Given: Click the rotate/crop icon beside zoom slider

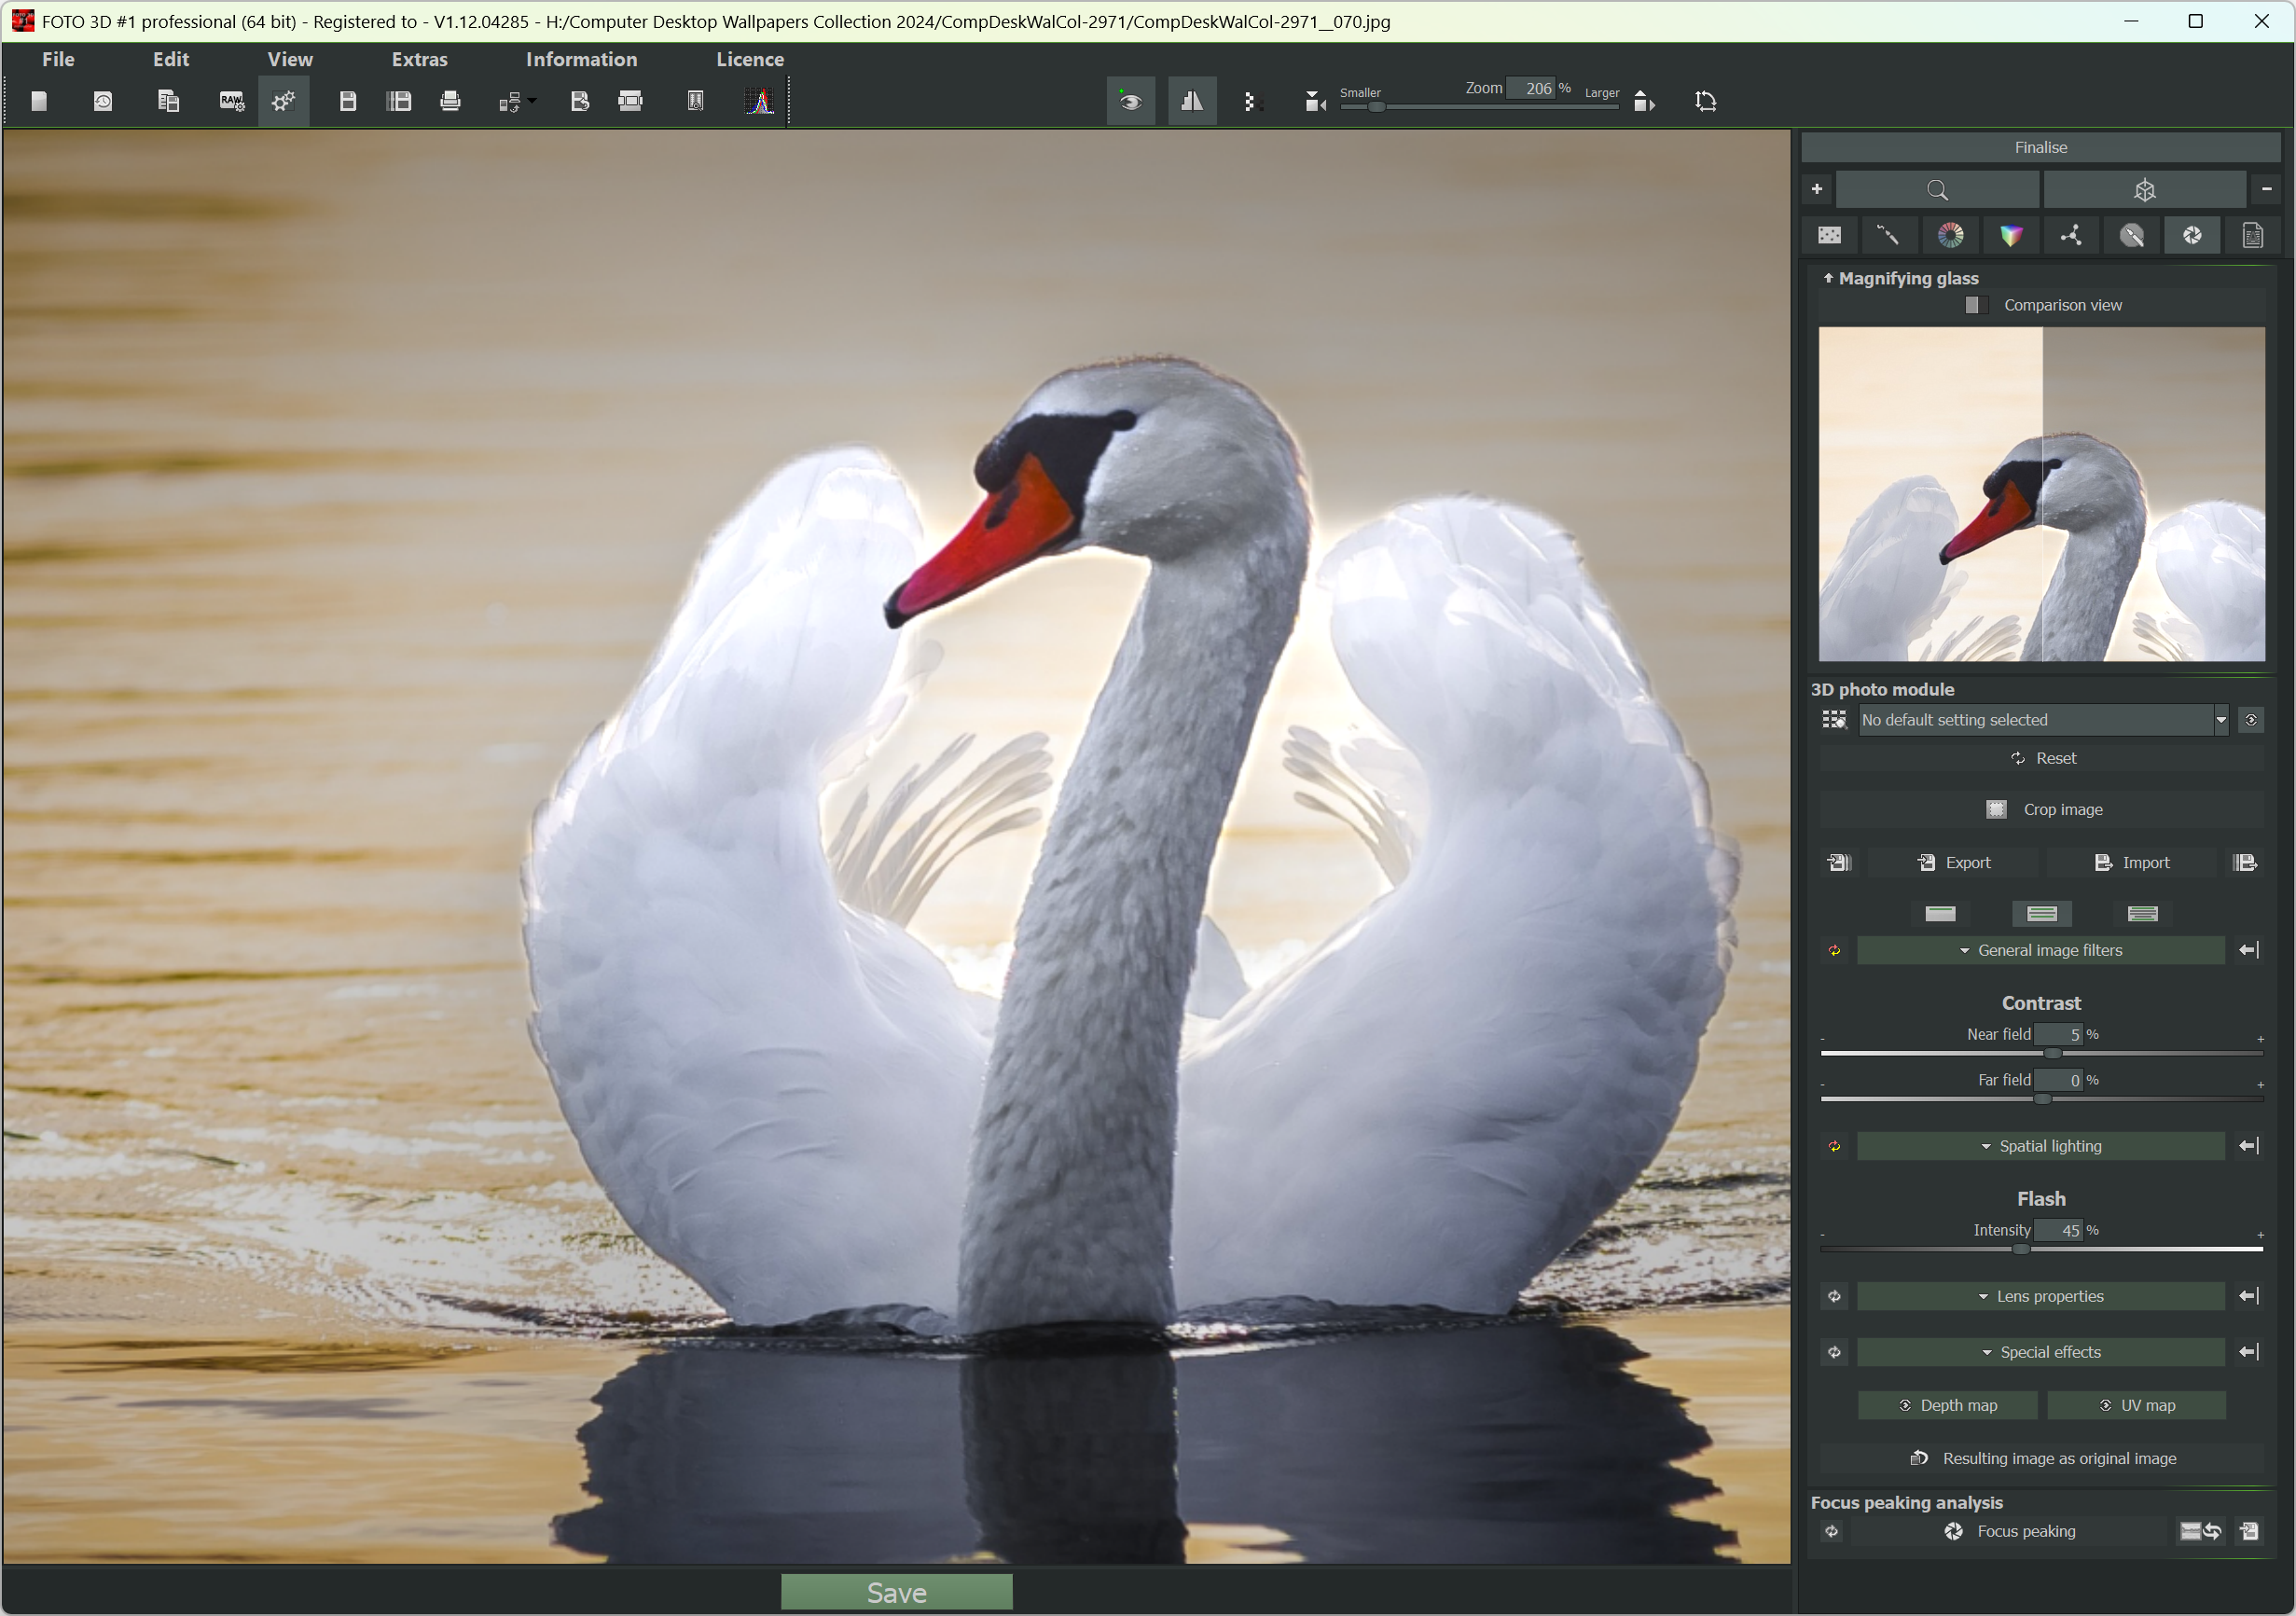Looking at the screenshot, I should 1706,101.
